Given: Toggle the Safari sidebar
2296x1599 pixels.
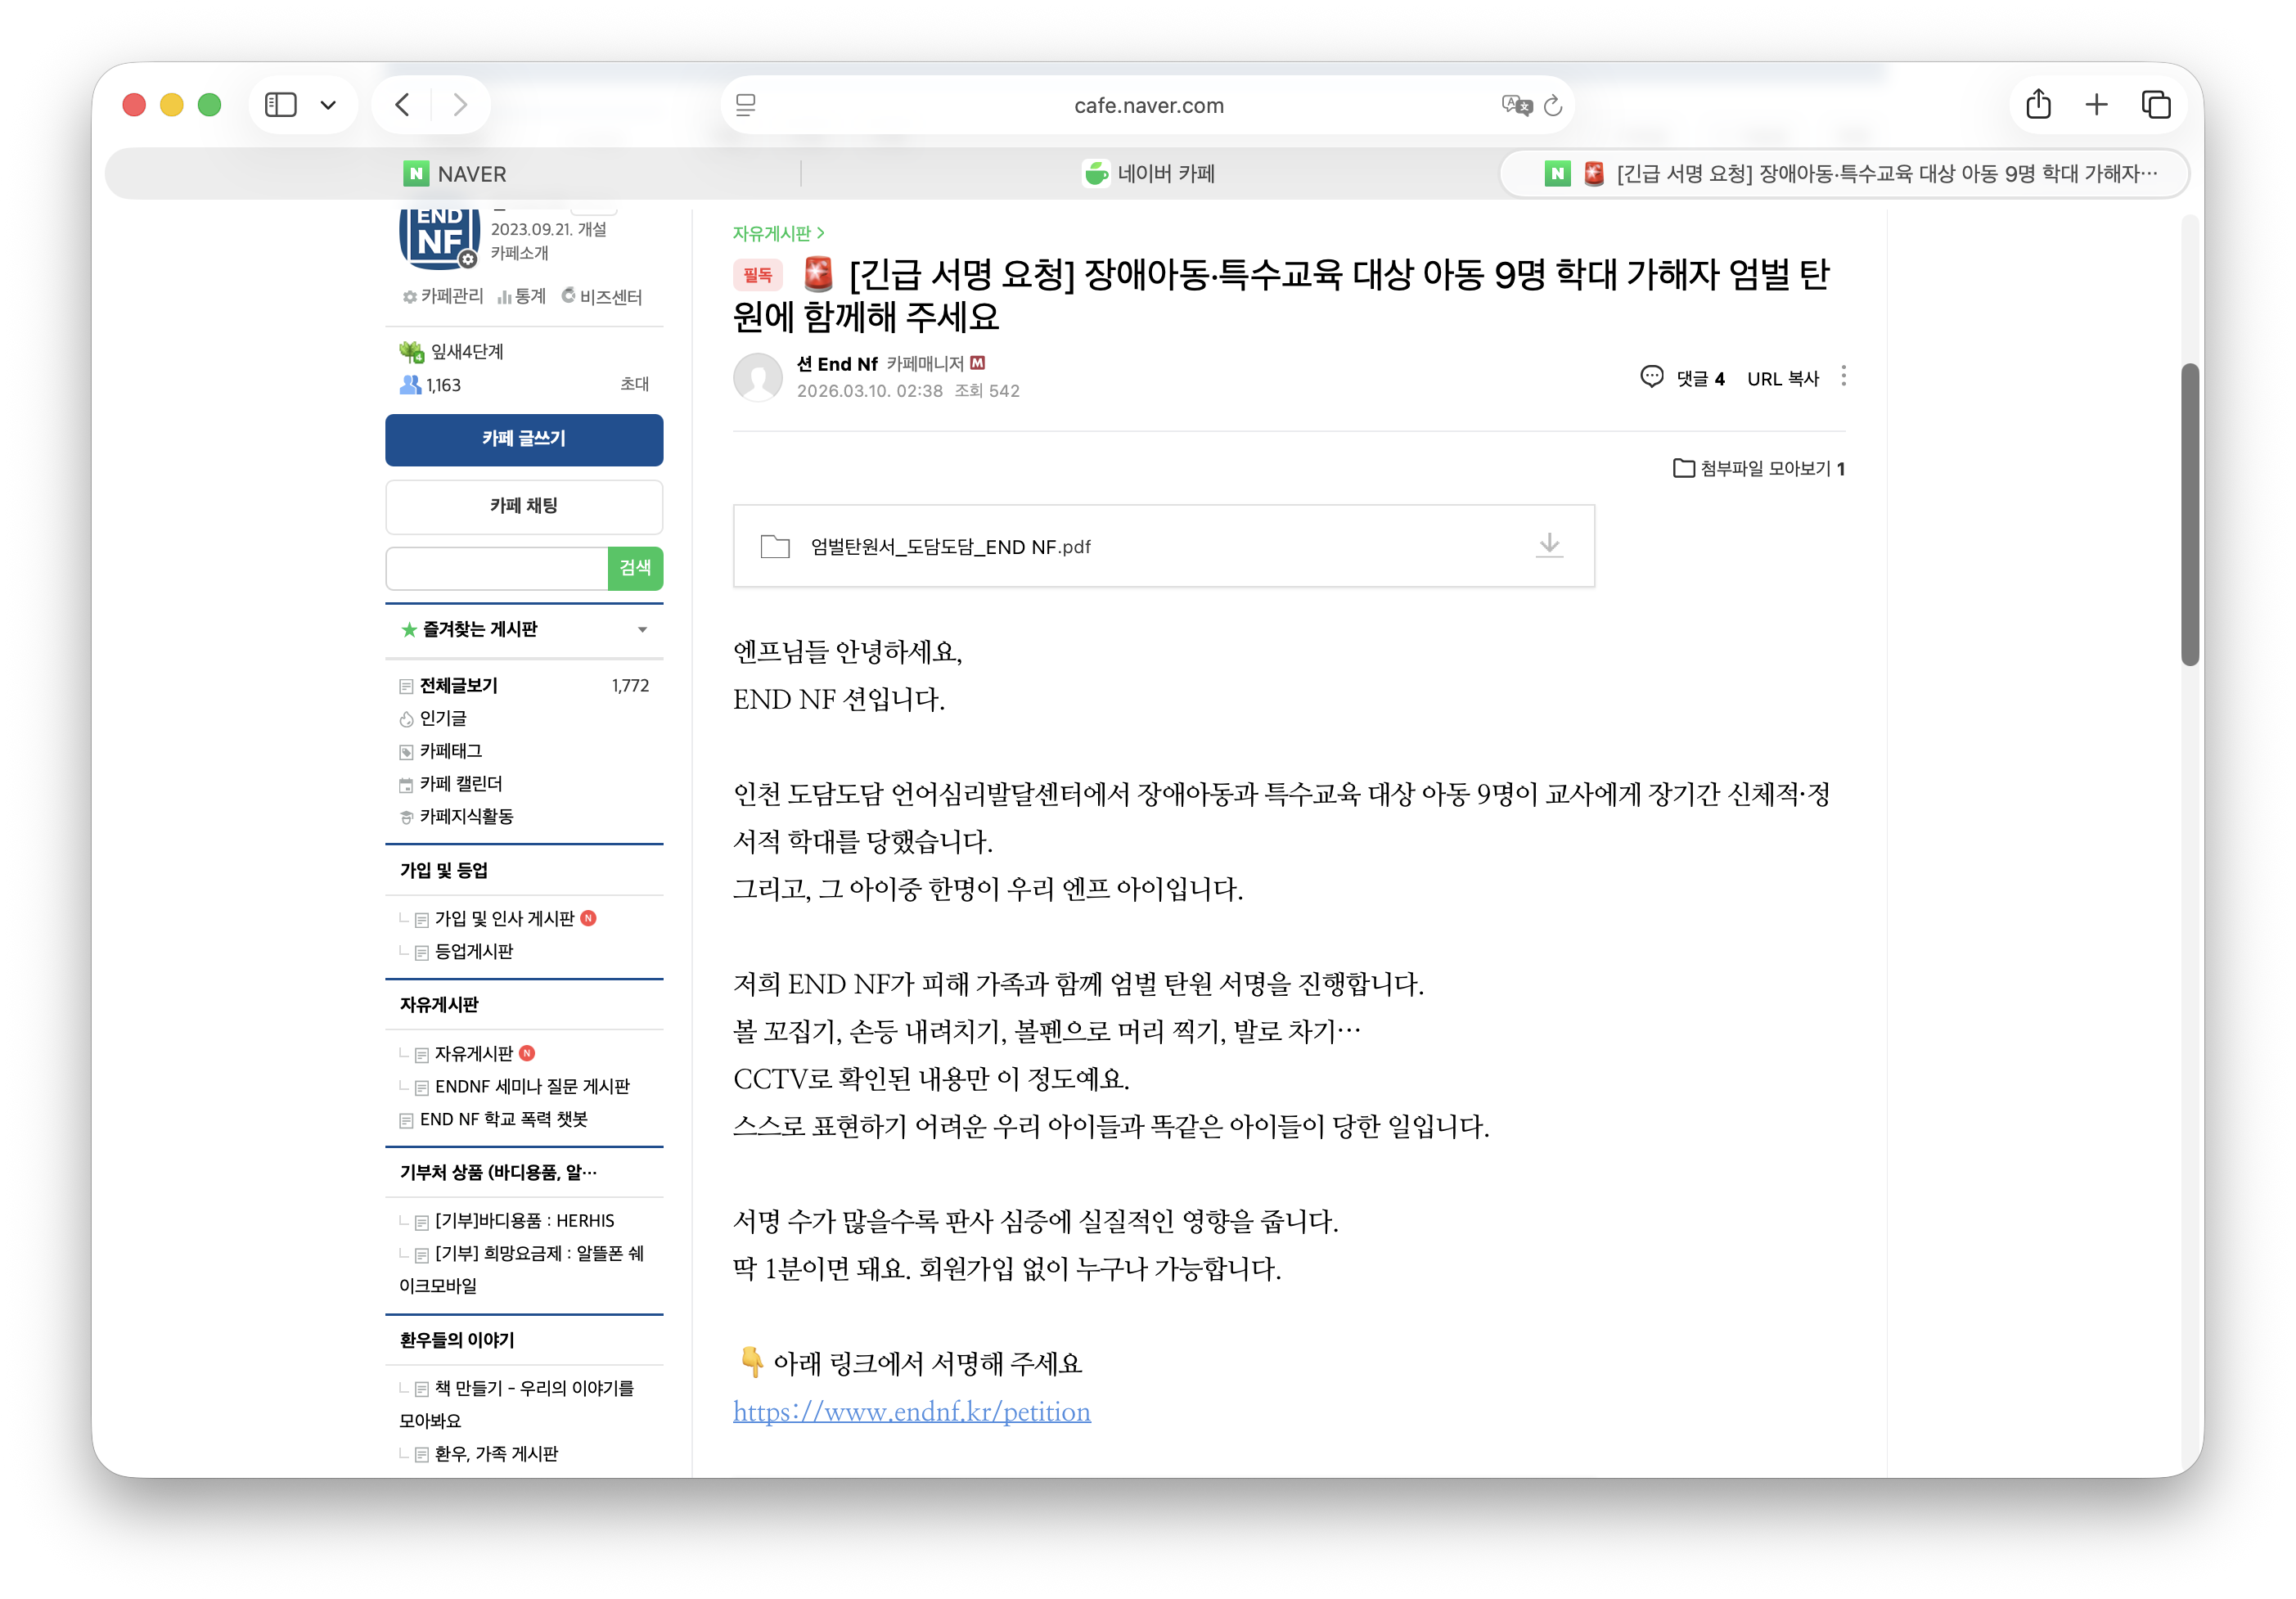Looking at the screenshot, I should point(281,105).
